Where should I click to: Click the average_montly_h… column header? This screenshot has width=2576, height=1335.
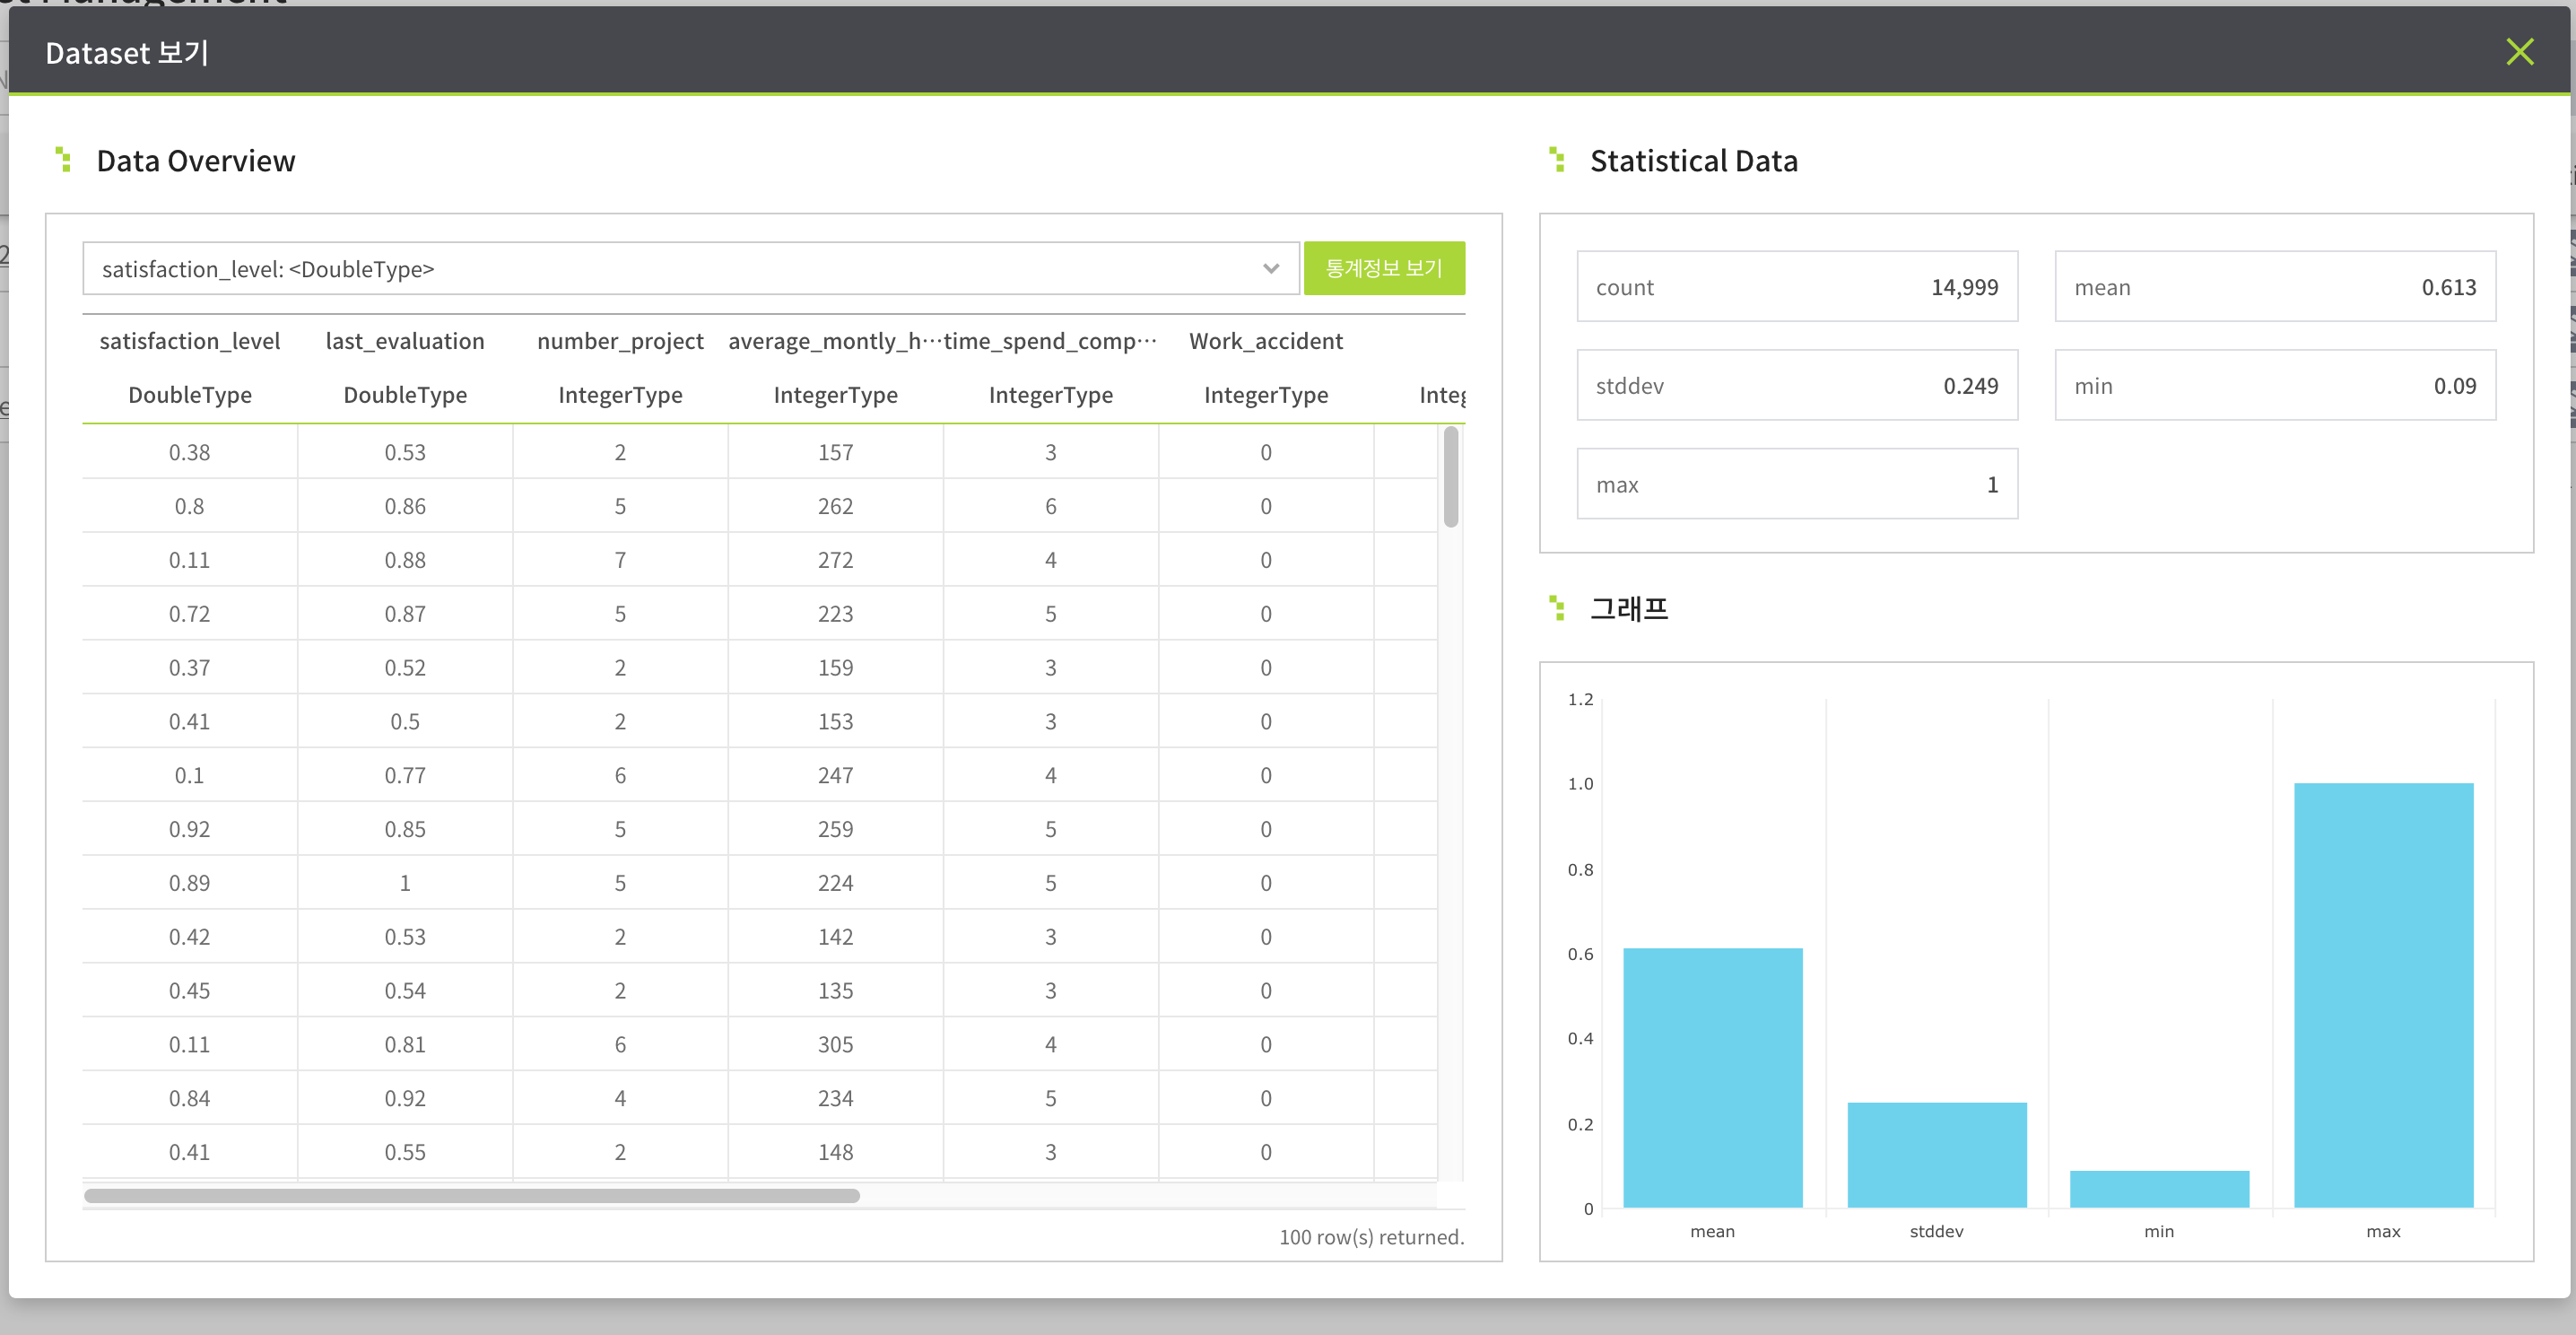(x=835, y=341)
